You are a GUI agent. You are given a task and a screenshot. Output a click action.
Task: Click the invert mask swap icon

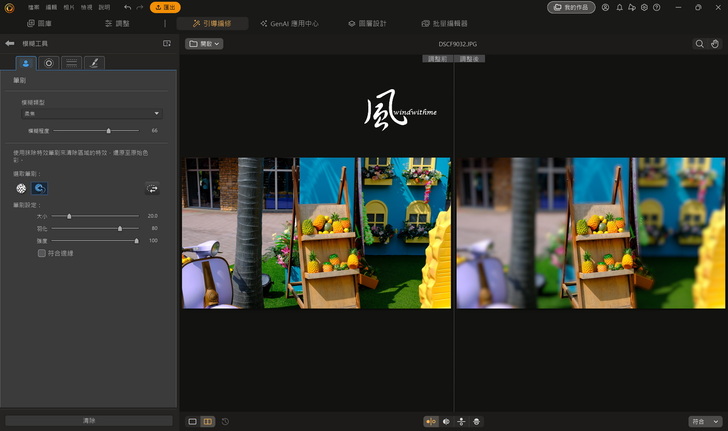click(x=152, y=187)
